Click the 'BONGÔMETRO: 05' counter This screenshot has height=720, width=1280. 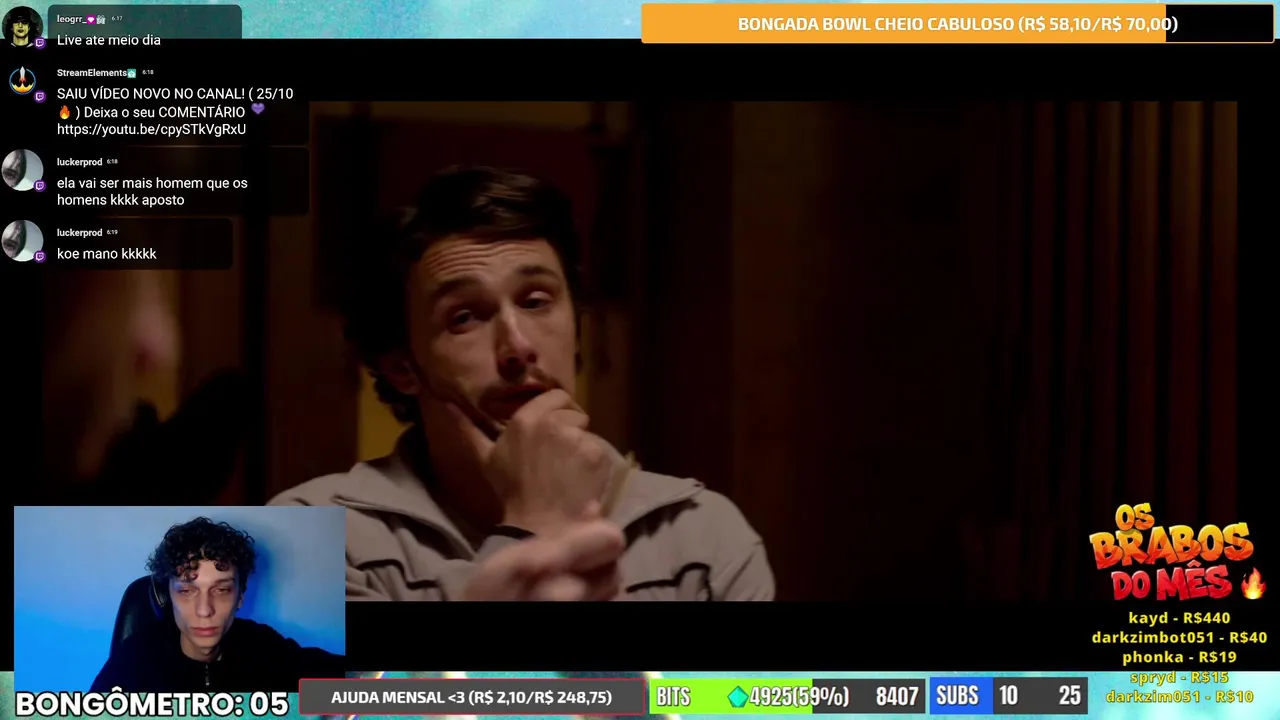pyautogui.click(x=152, y=704)
